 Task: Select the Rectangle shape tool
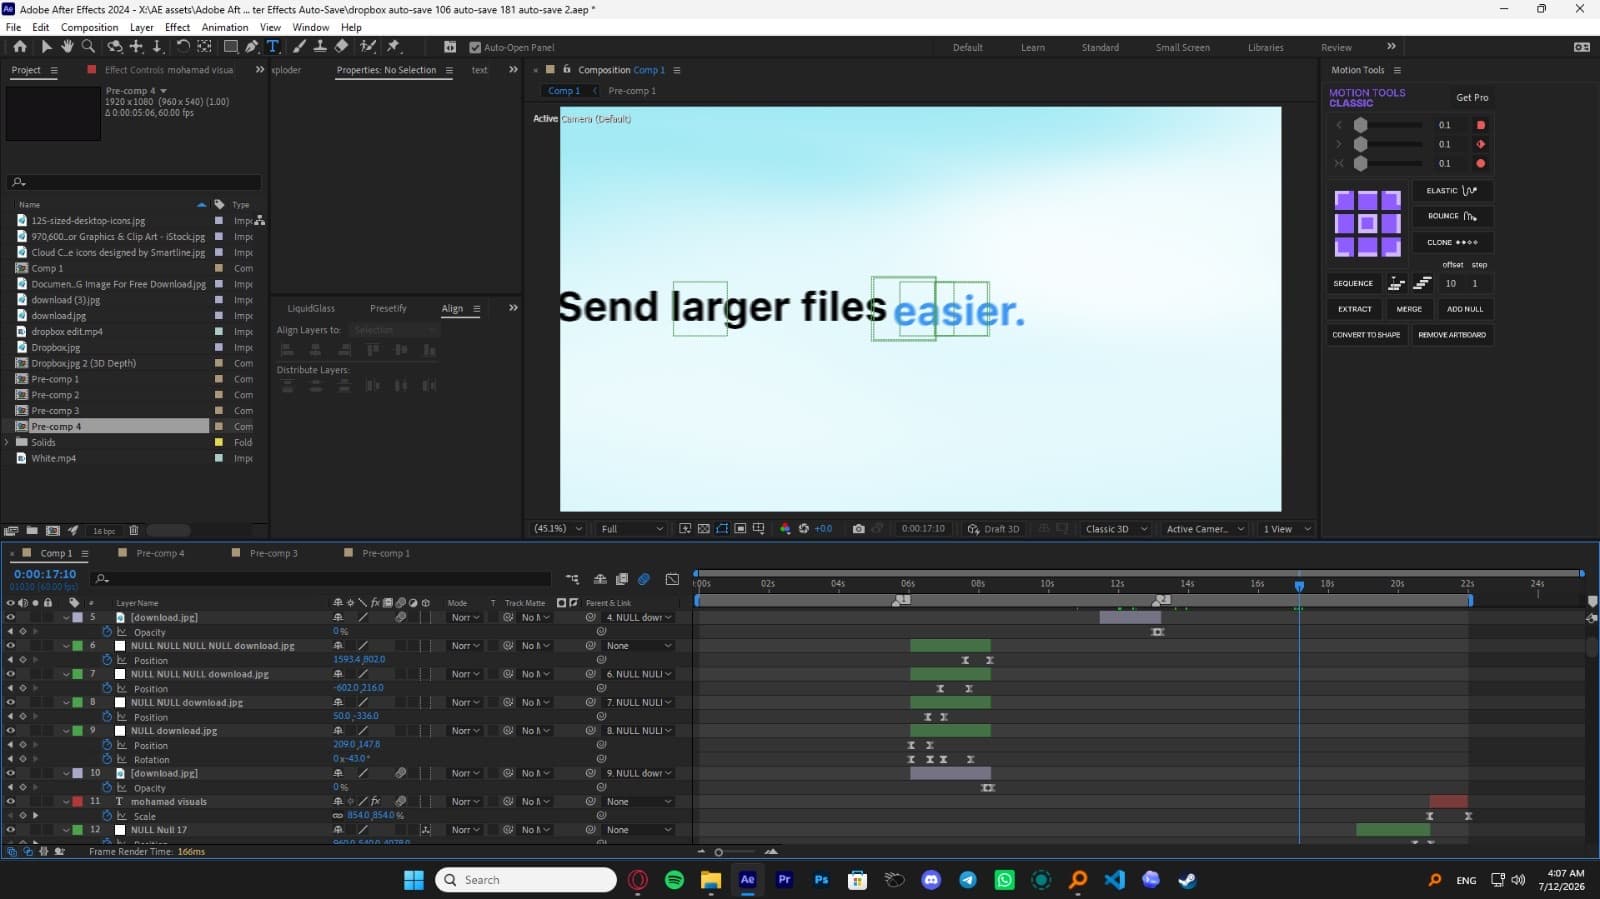230,47
